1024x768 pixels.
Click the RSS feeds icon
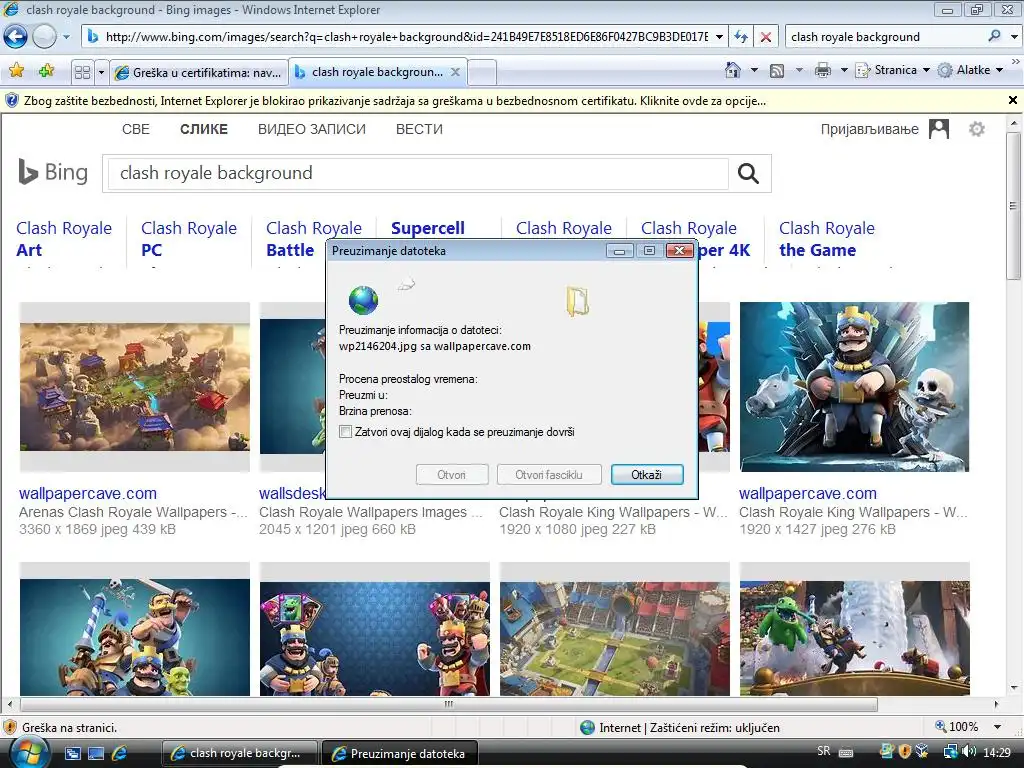[777, 71]
